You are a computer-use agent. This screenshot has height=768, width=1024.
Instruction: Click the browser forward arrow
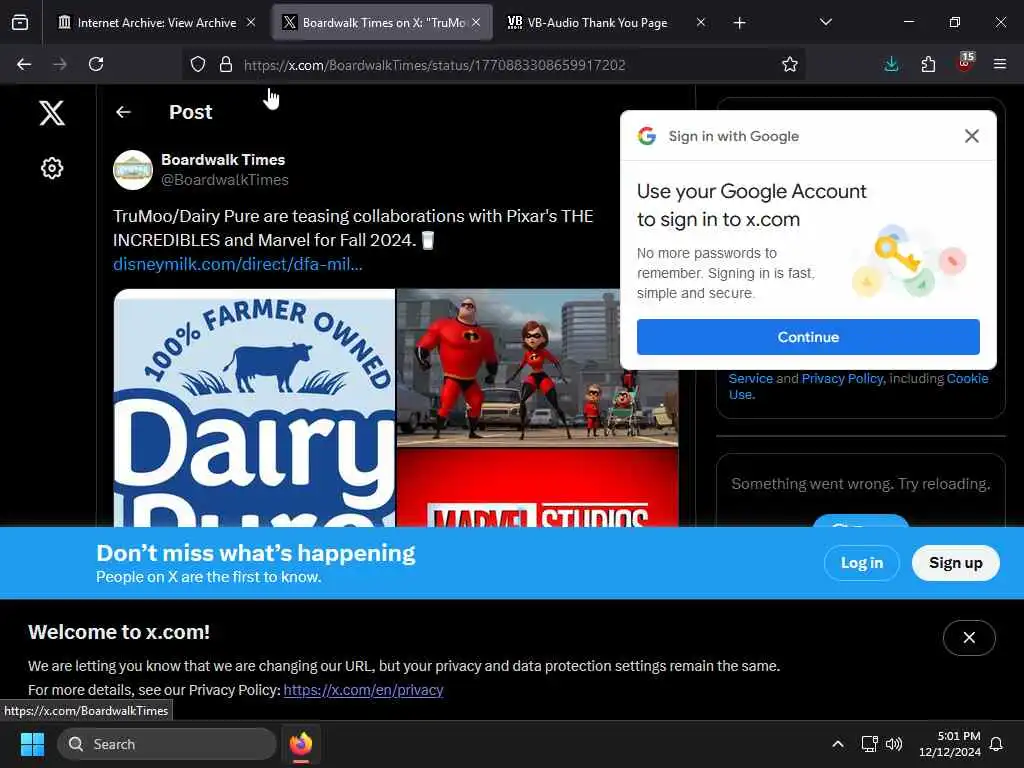coord(59,64)
